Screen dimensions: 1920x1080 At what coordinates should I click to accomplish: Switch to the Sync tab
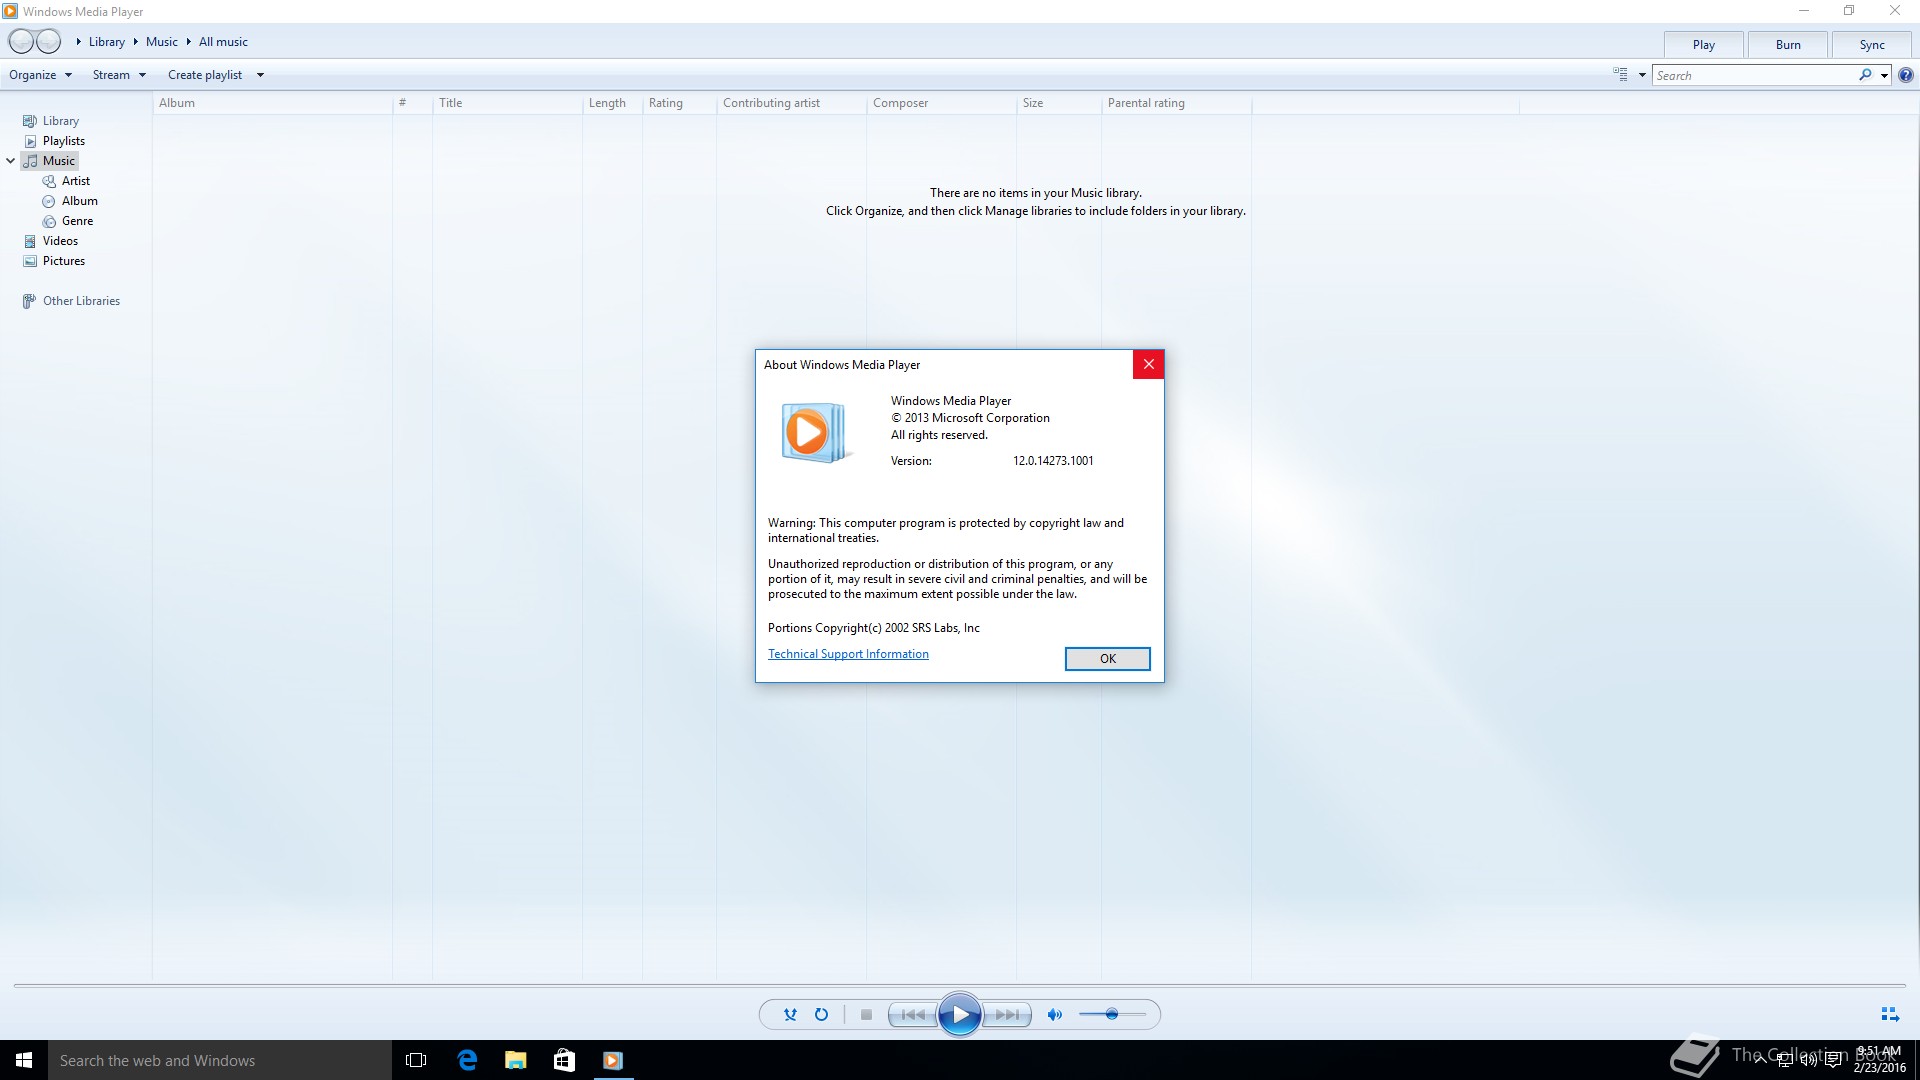pyautogui.click(x=1872, y=45)
